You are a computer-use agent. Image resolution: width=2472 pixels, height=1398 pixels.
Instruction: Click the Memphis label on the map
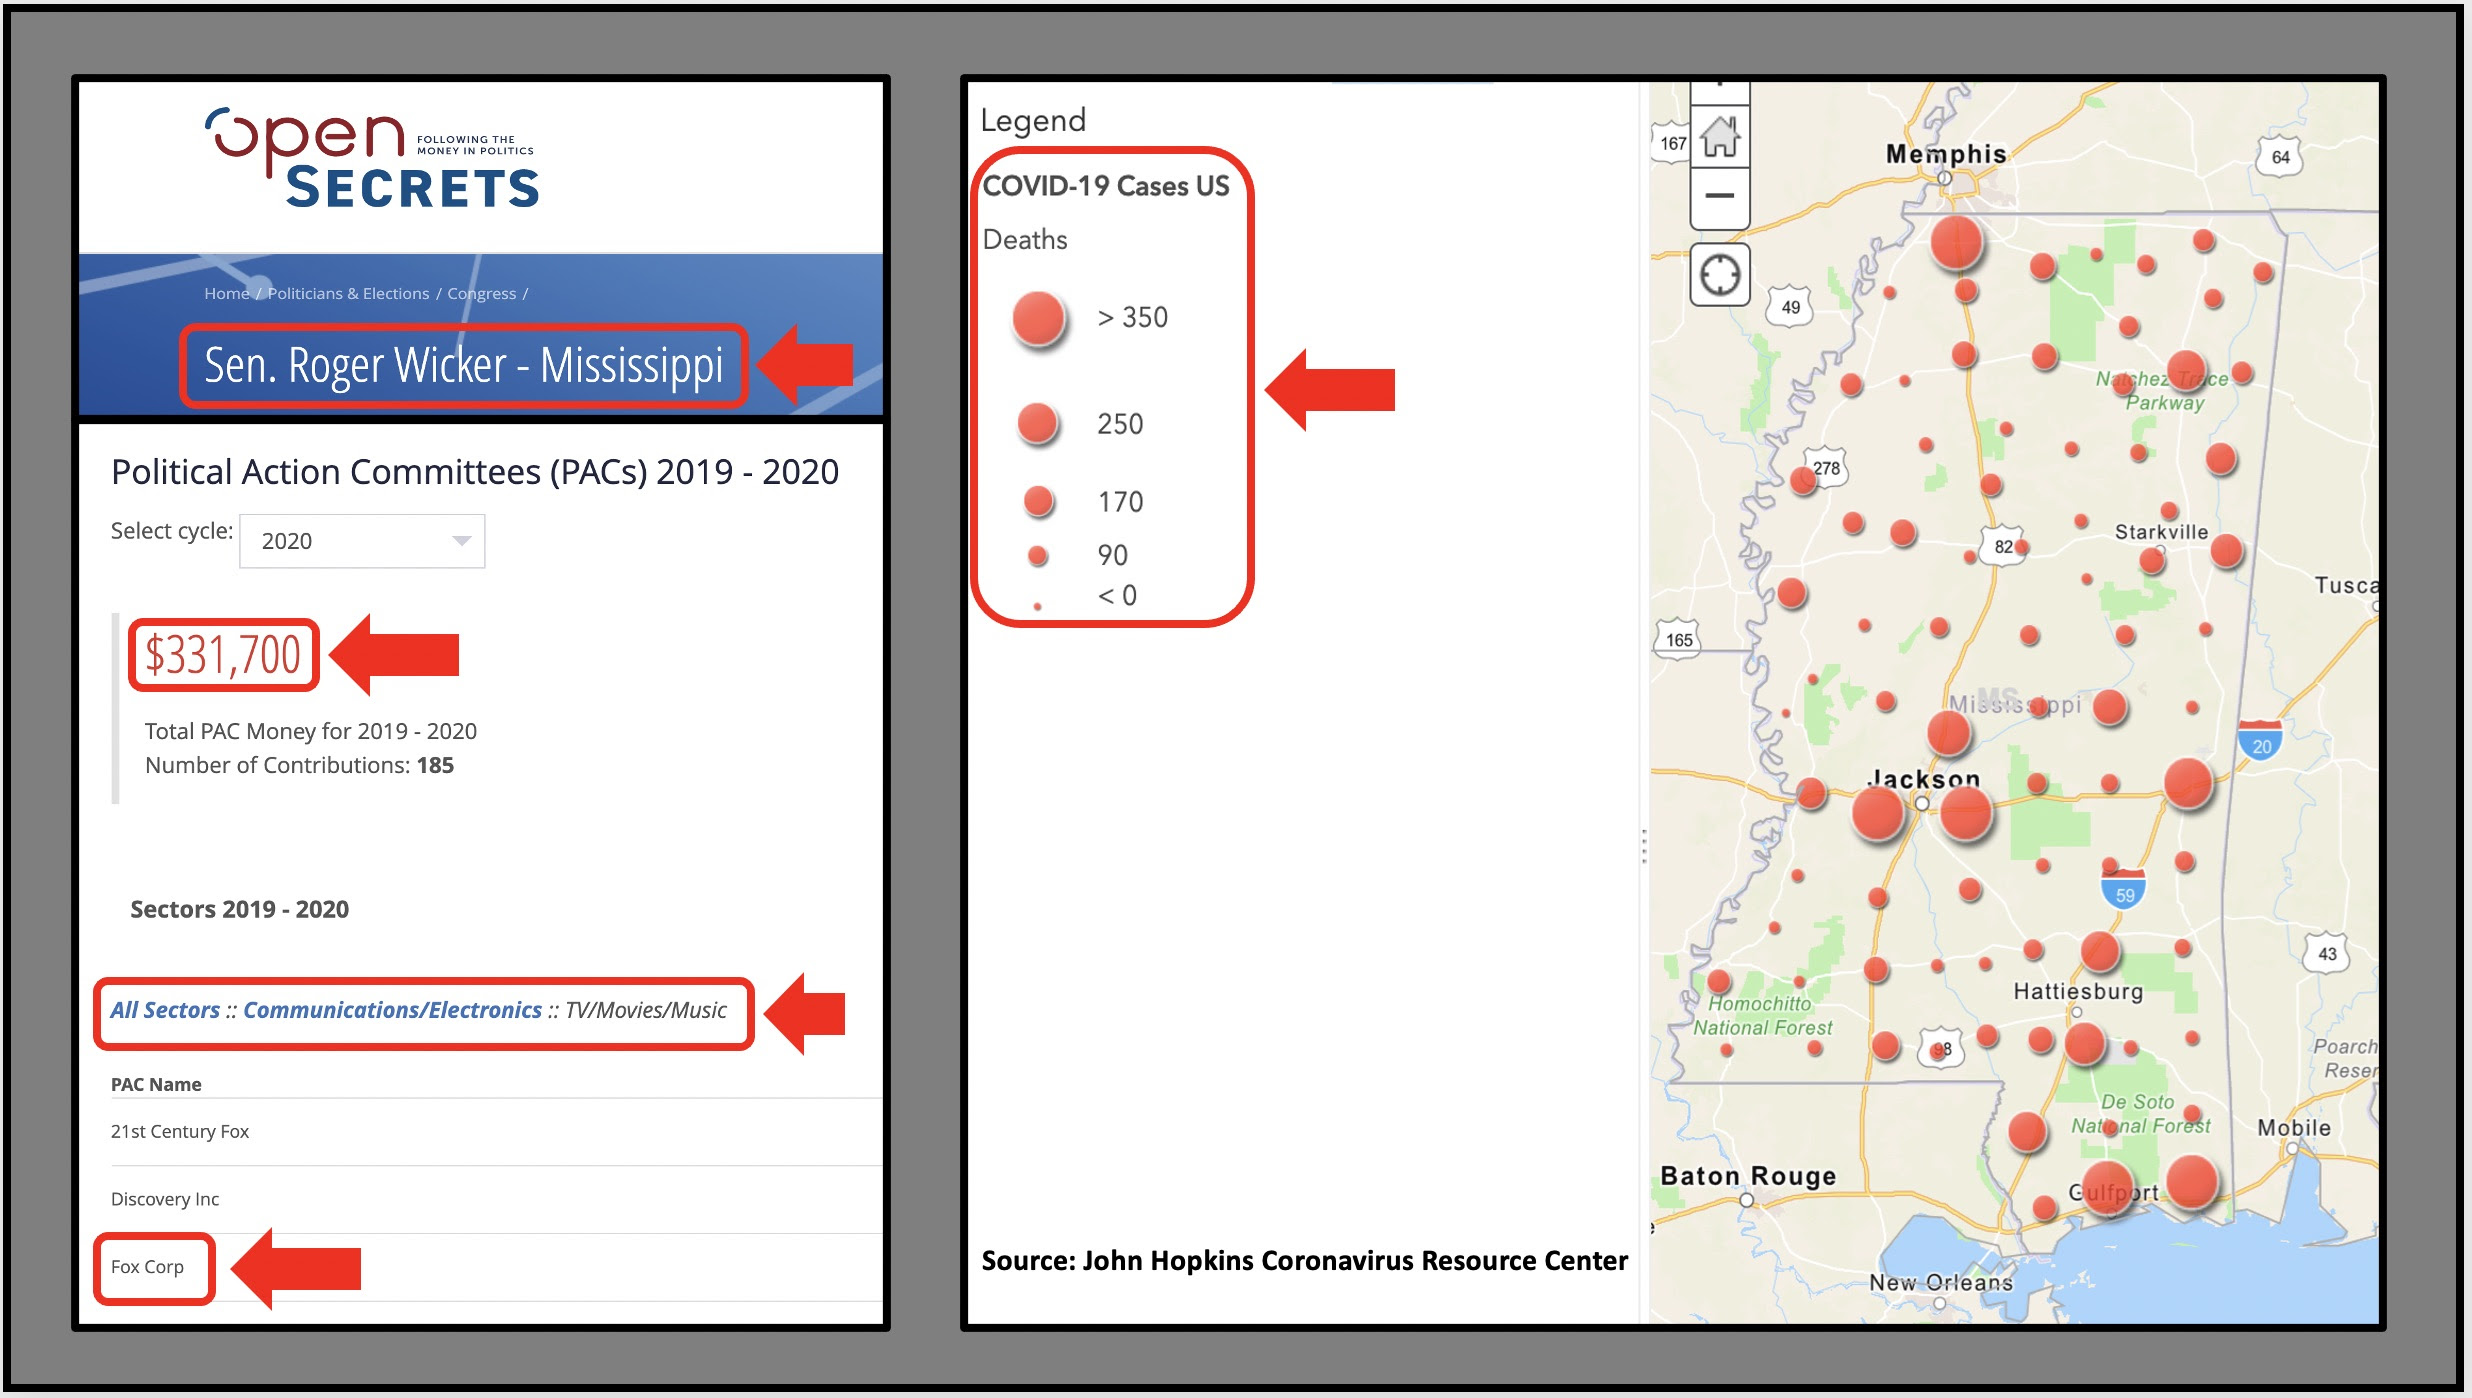point(1946,154)
